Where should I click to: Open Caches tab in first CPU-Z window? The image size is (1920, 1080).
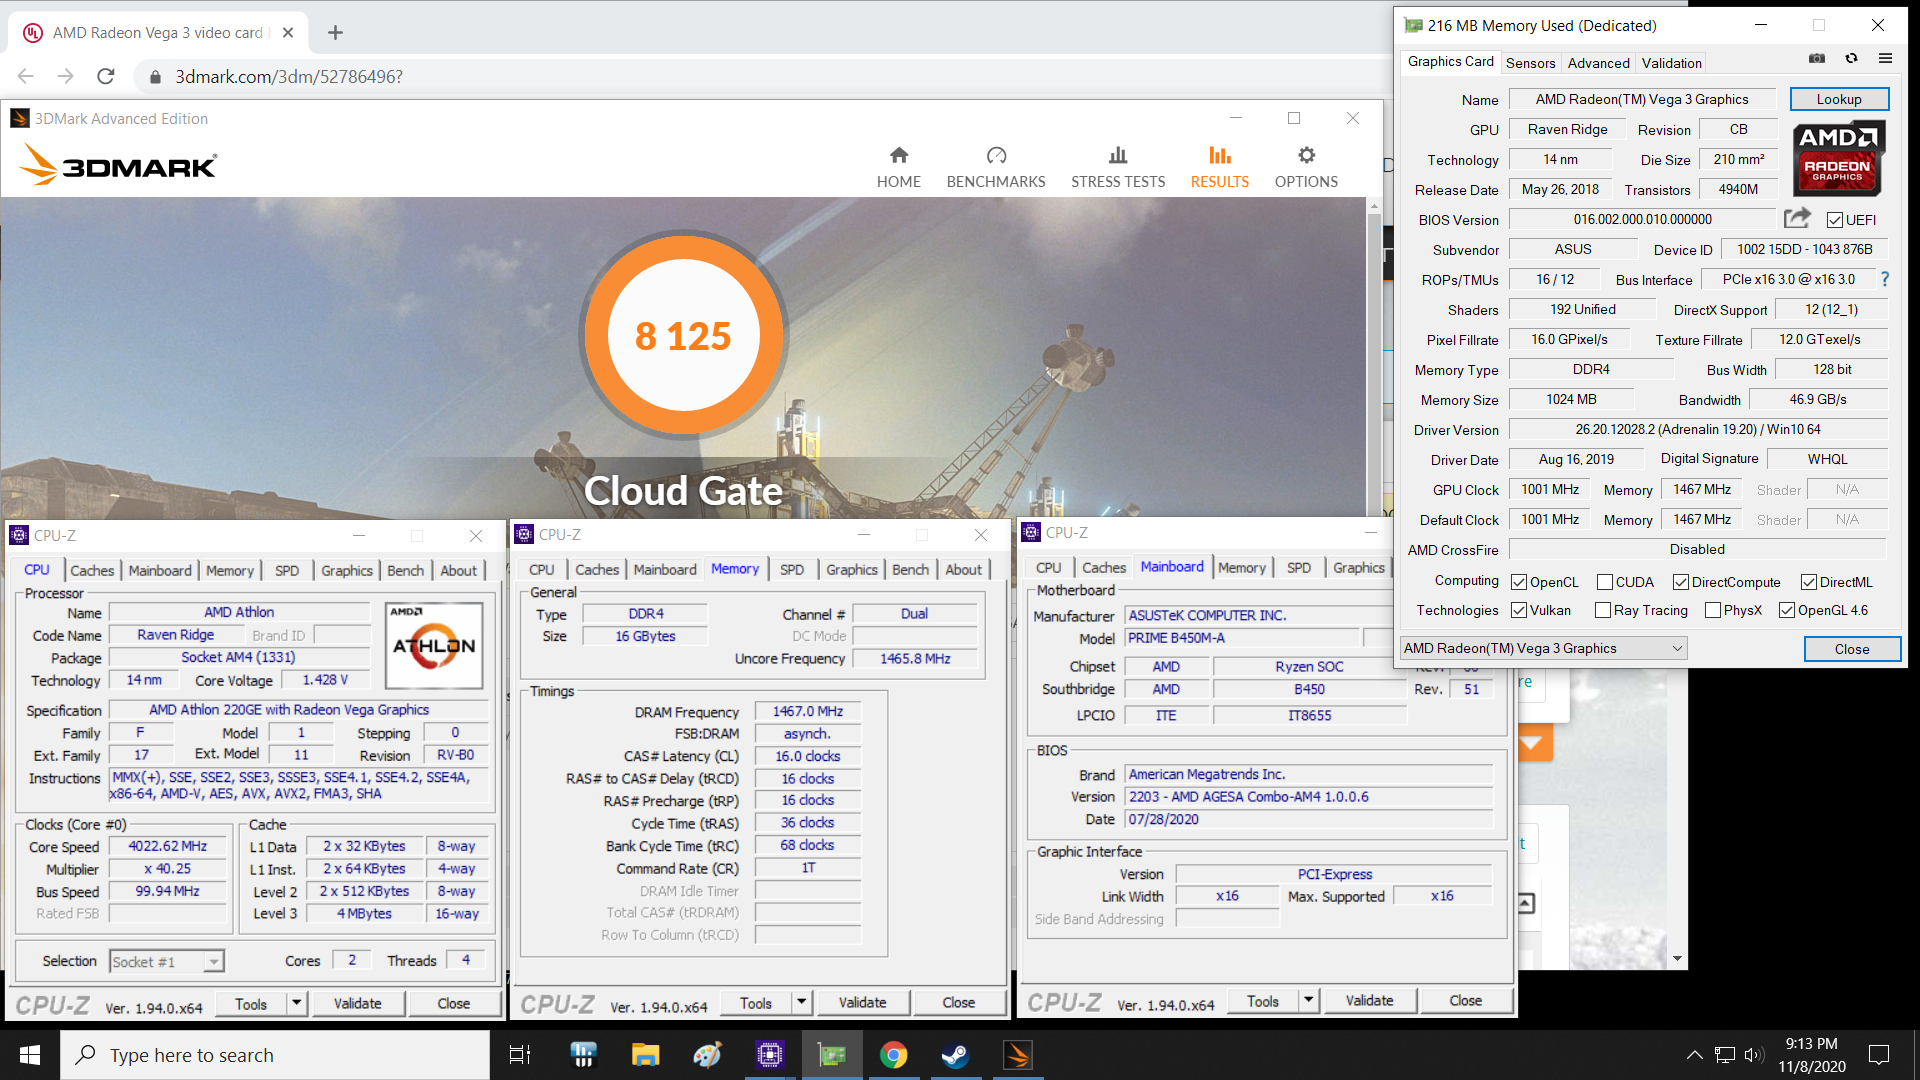[92, 570]
